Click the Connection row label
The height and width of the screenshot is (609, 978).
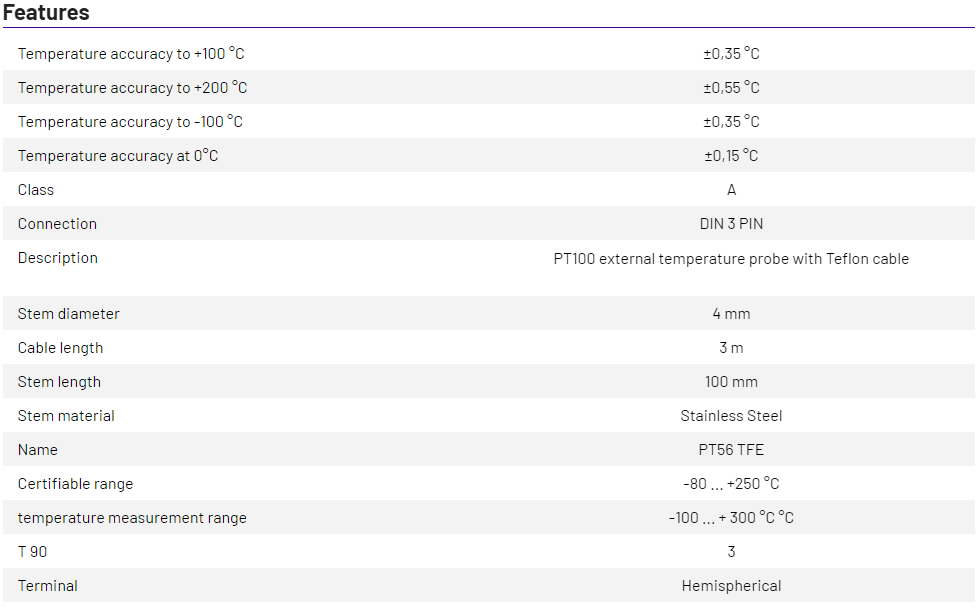coord(57,224)
